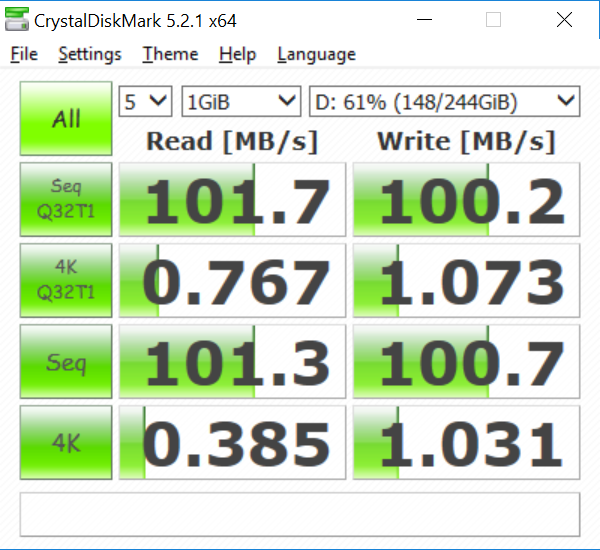Run the Seq test button

pos(66,362)
